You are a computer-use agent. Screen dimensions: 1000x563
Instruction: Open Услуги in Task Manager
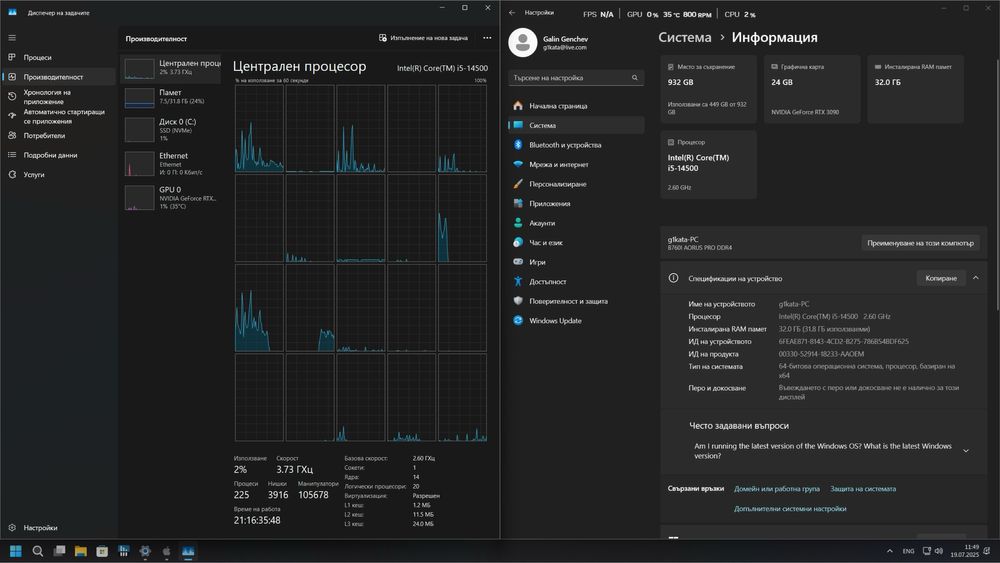59,174
